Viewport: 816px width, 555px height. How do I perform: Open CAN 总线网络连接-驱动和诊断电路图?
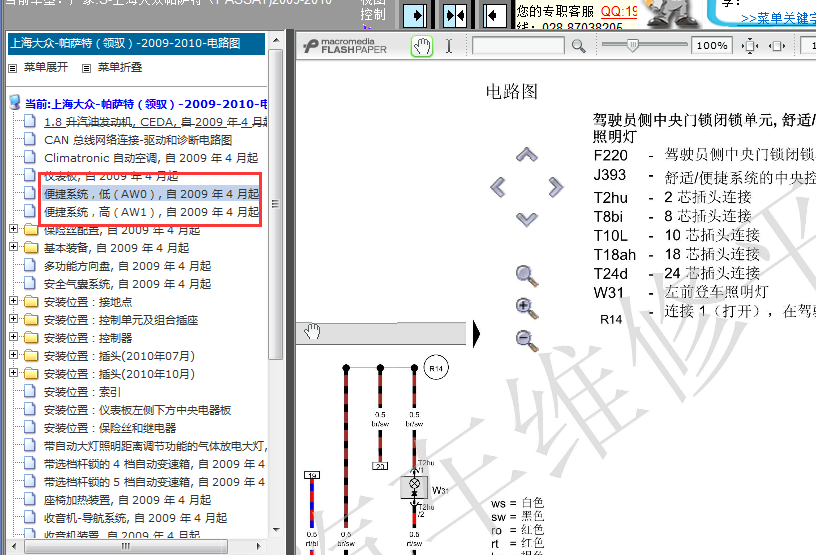pos(138,140)
